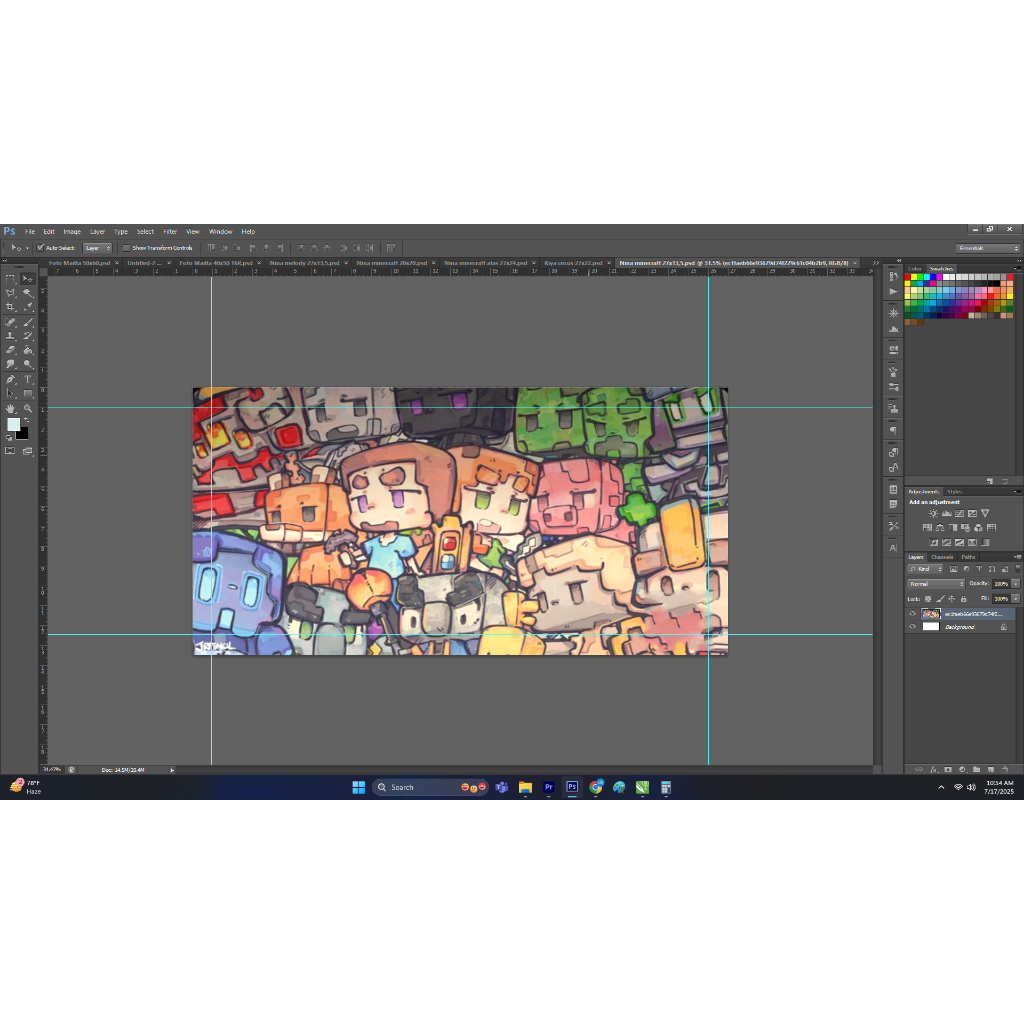Select the Horizontal Type tool
Viewport: 1024px width, 1024px height.
[x=28, y=380]
